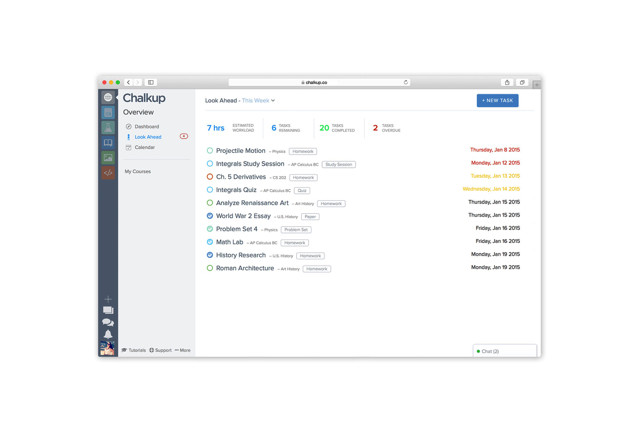Open the Overview globe icon in the sidebar
This screenshot has width=640, height=435.
(108, 97)
